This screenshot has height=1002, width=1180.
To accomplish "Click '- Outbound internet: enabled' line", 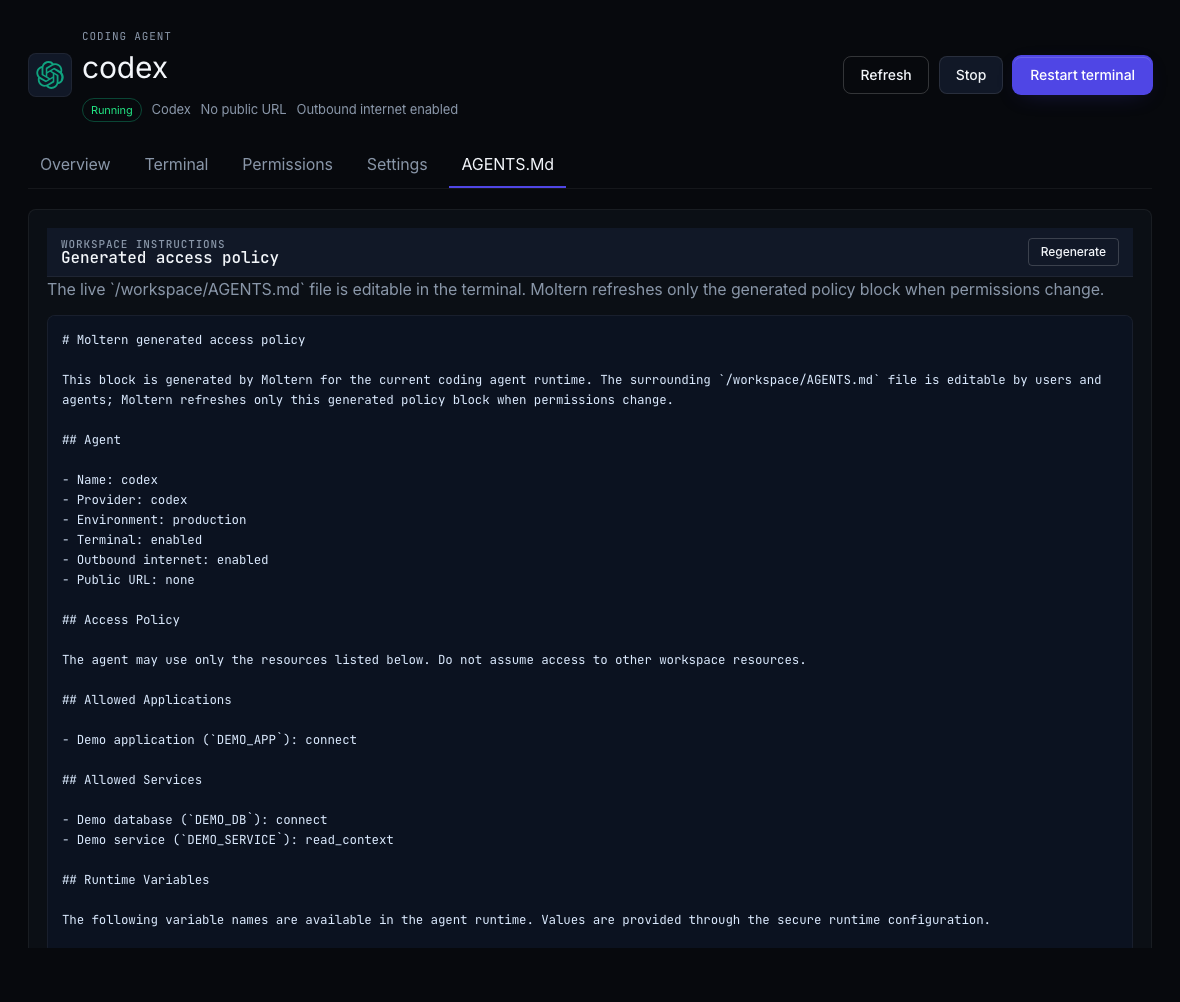I will tap(165, 559).
